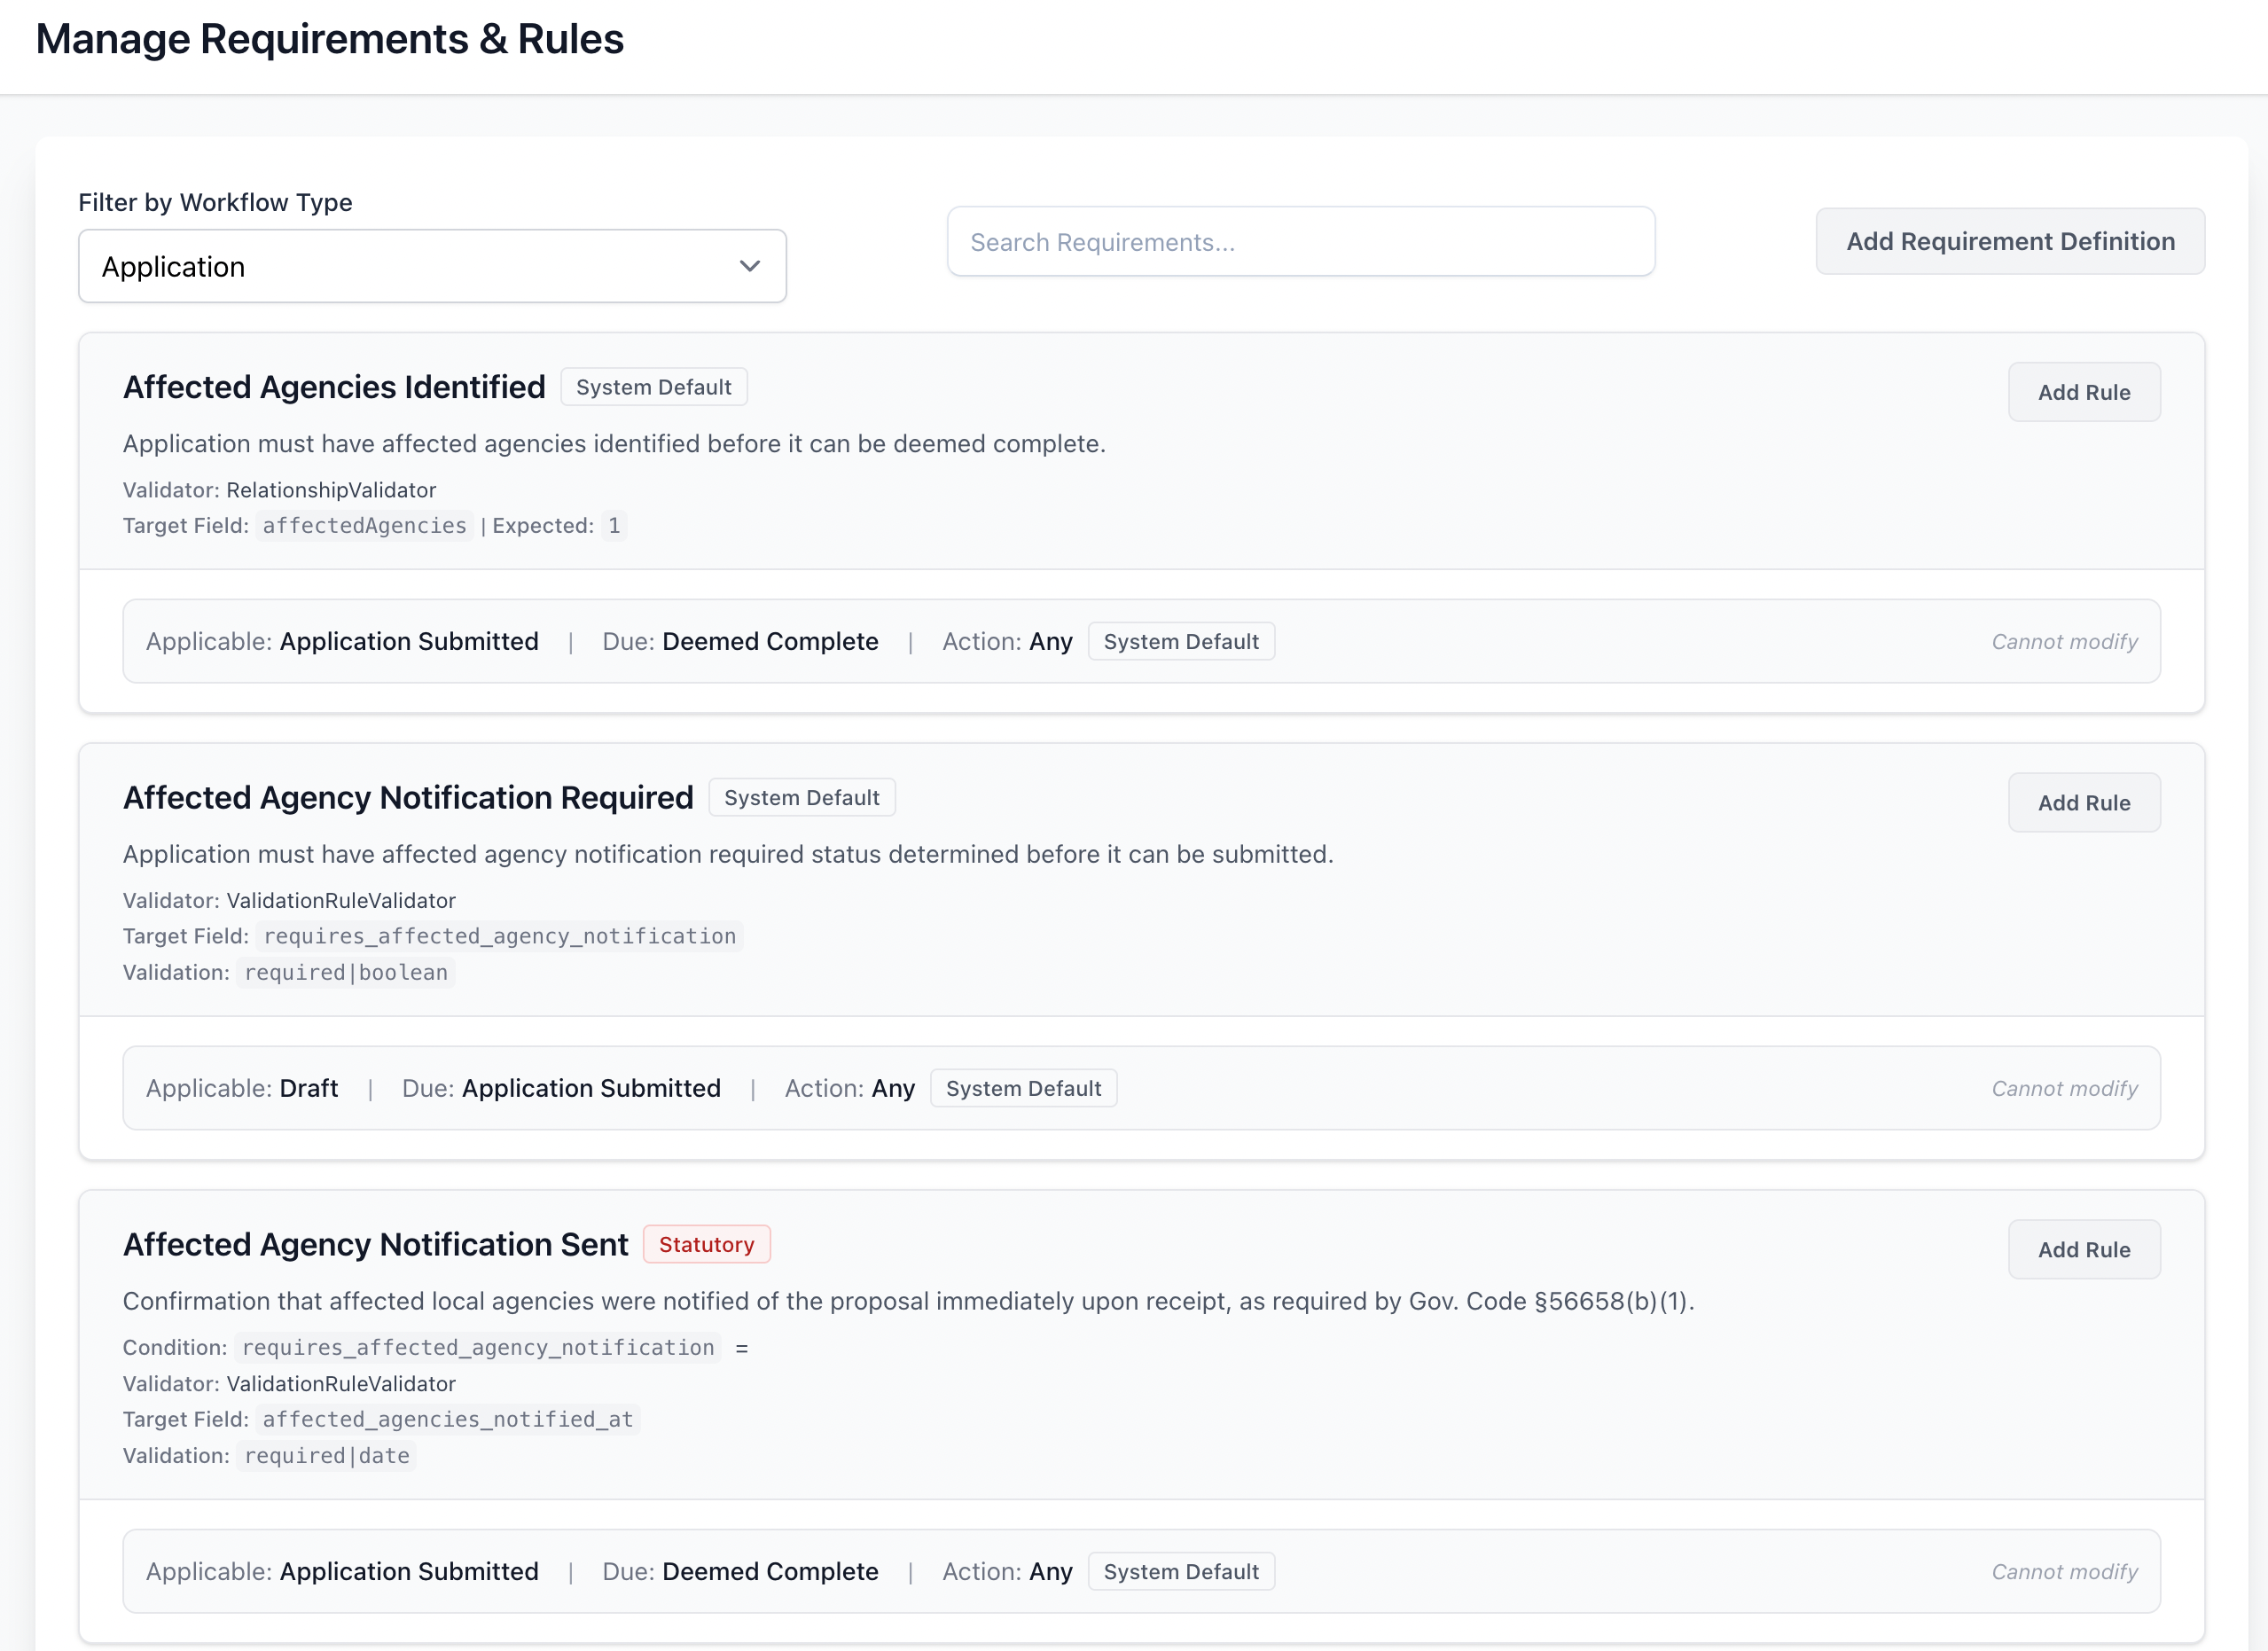The image size is (2268, 1651).
Task: Add Rule to Affected Agency Notification Required
Action: point(2083,802)
